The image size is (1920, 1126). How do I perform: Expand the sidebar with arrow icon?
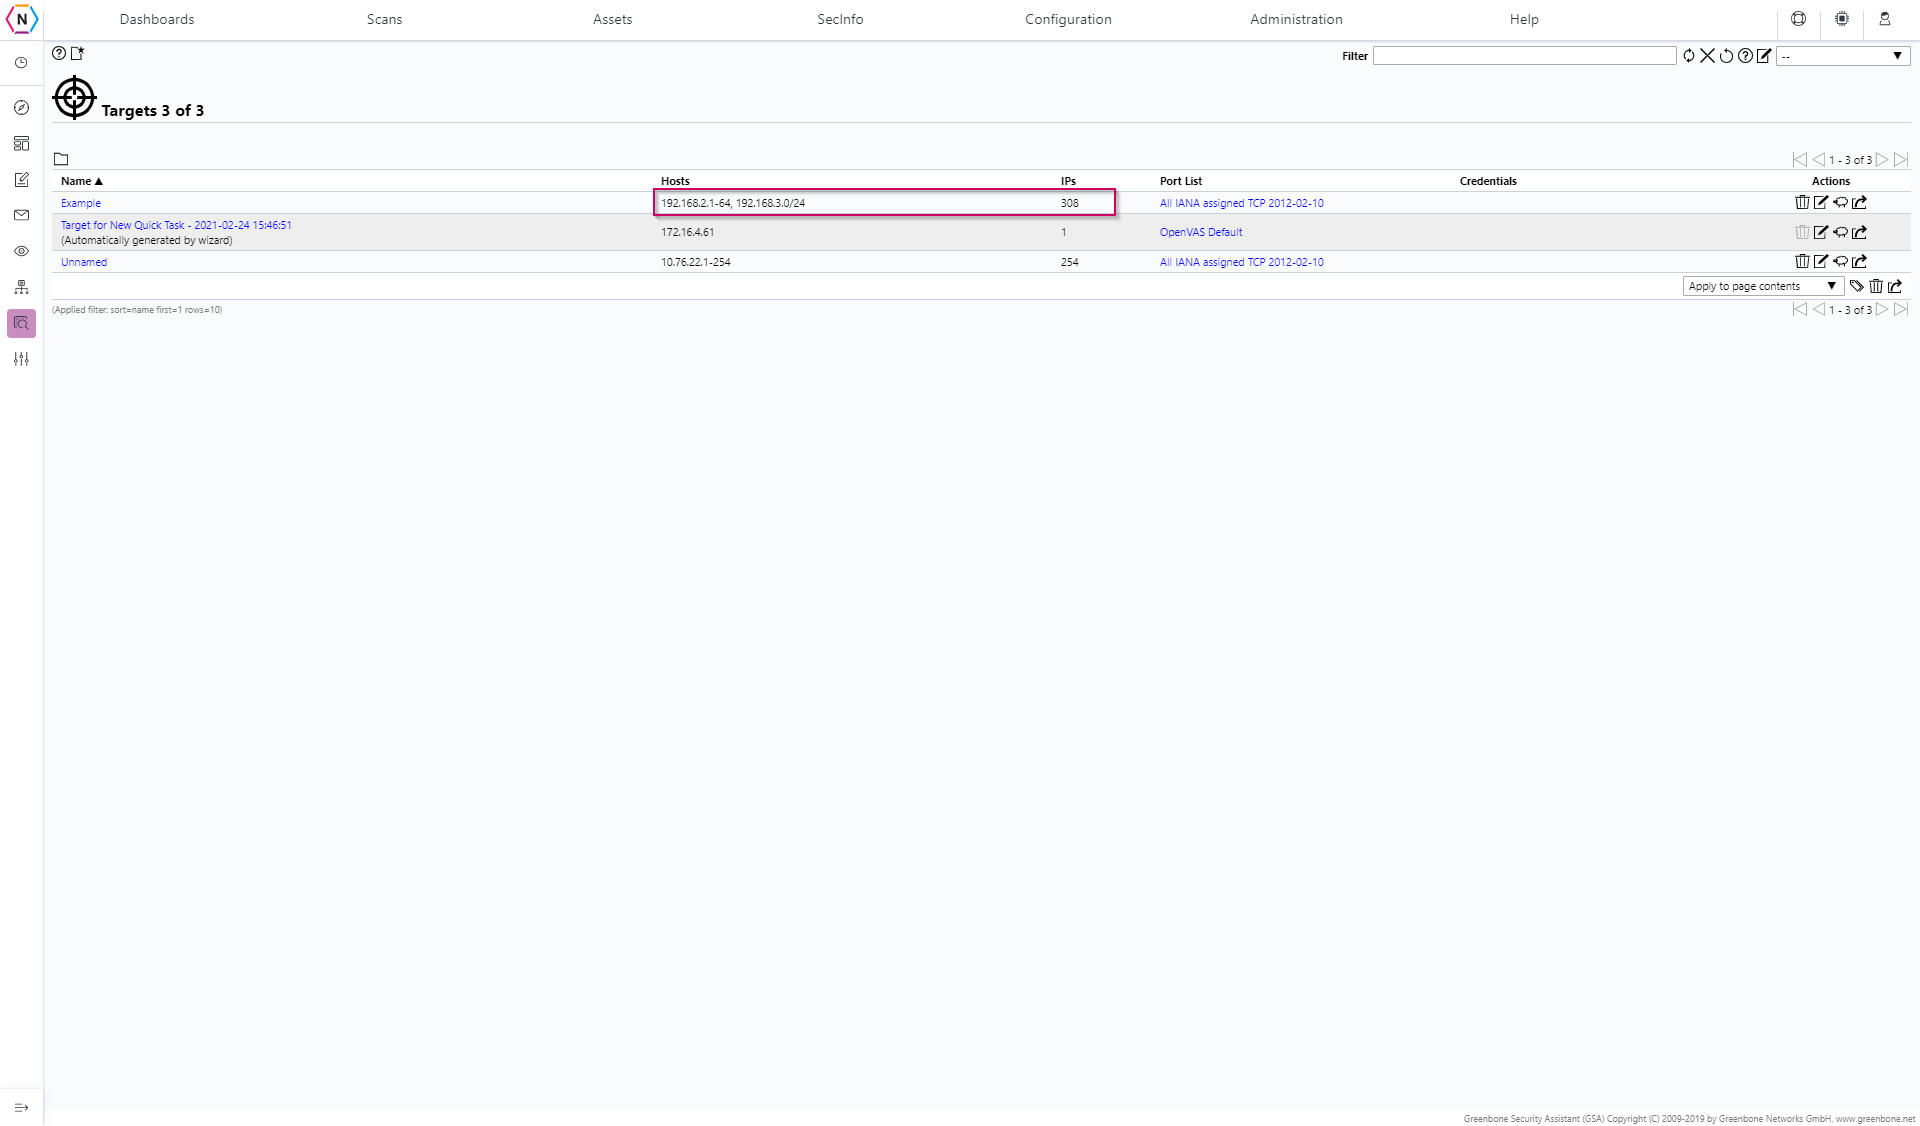(21, 1108)
